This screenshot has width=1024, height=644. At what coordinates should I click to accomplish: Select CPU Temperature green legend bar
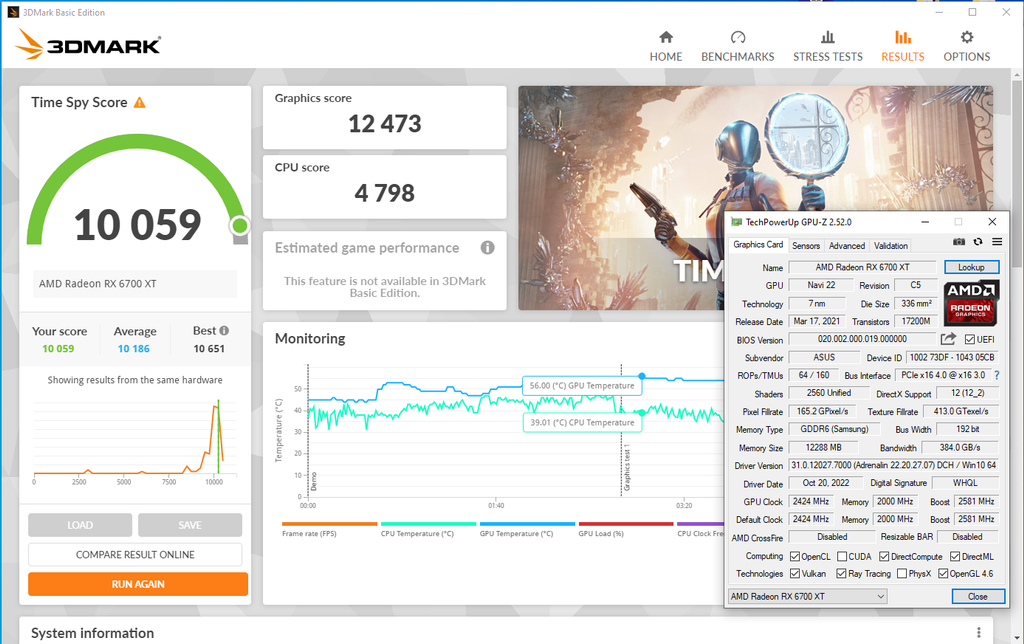(428, 524)
